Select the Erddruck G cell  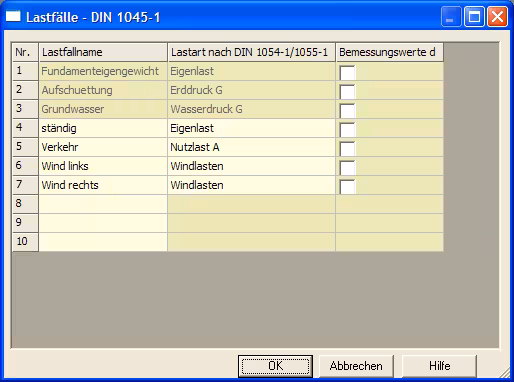click(x=252, y=90)
